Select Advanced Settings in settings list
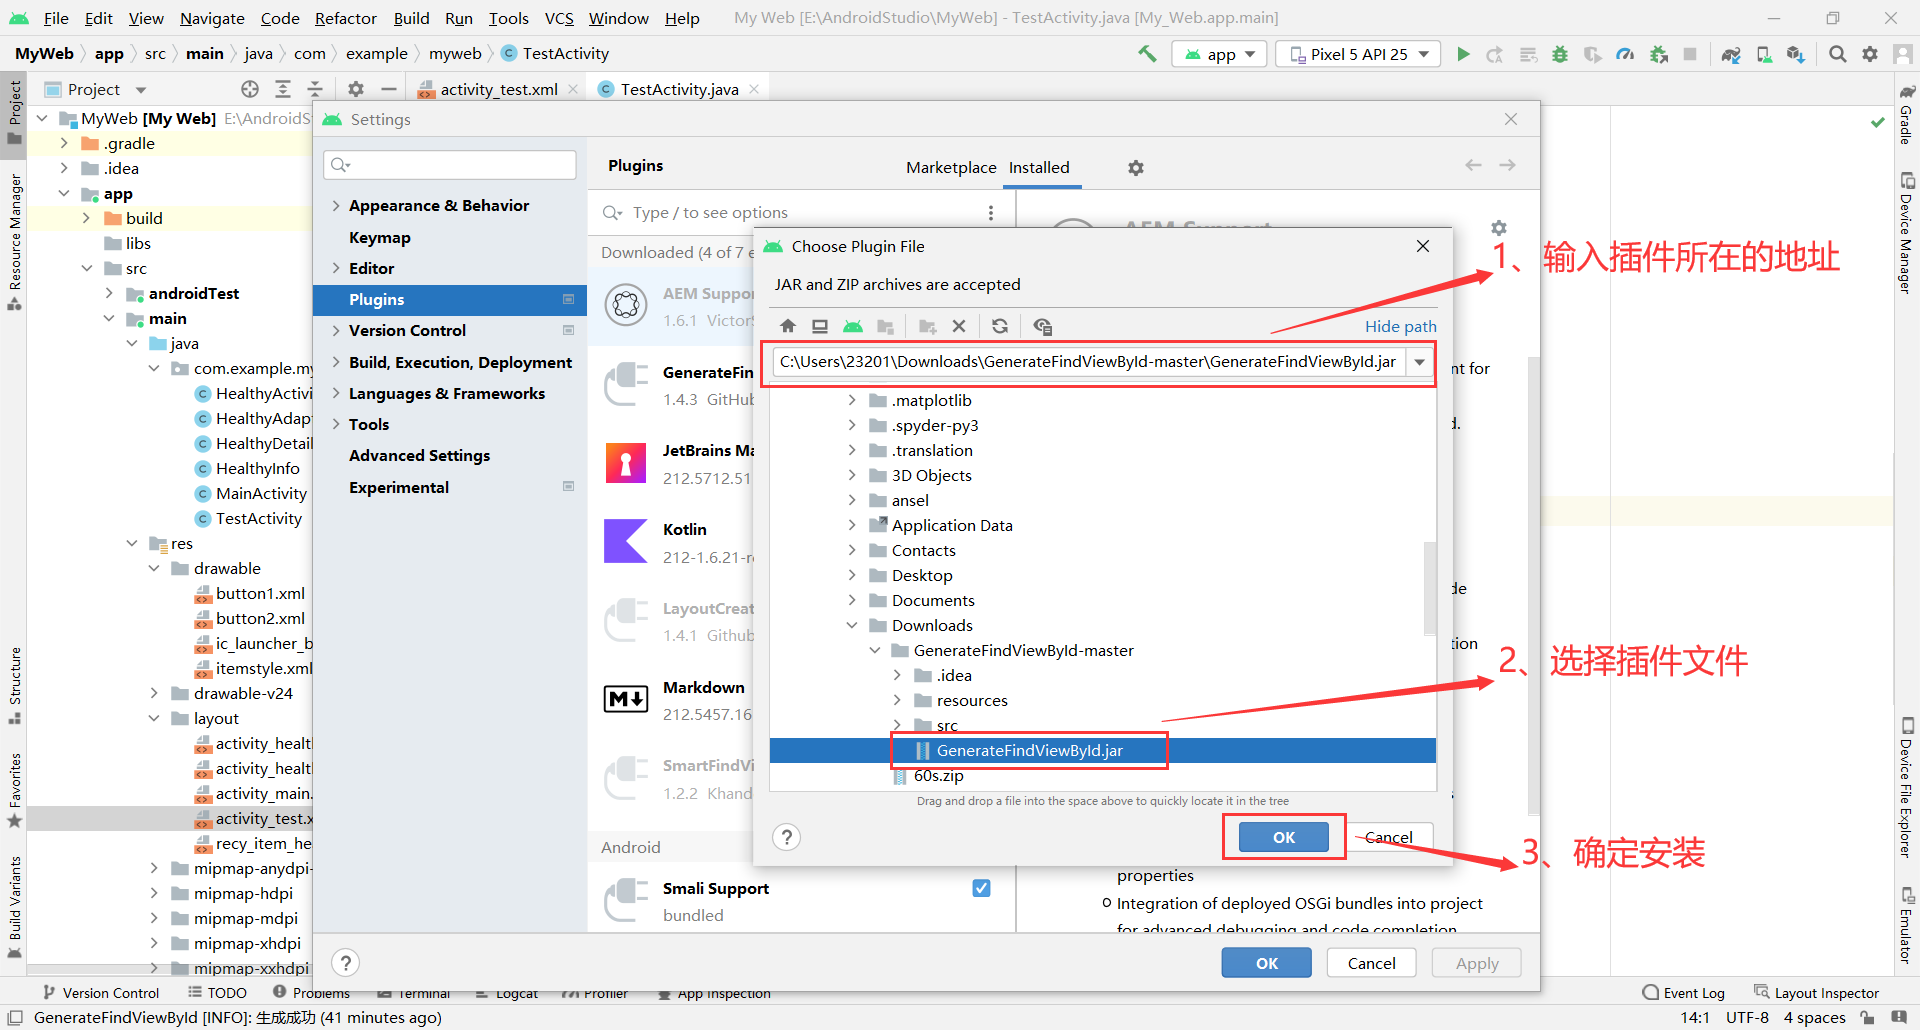Image resolution: width=1920 pixels, height=1030 pixels. click(x=419, y=456)
